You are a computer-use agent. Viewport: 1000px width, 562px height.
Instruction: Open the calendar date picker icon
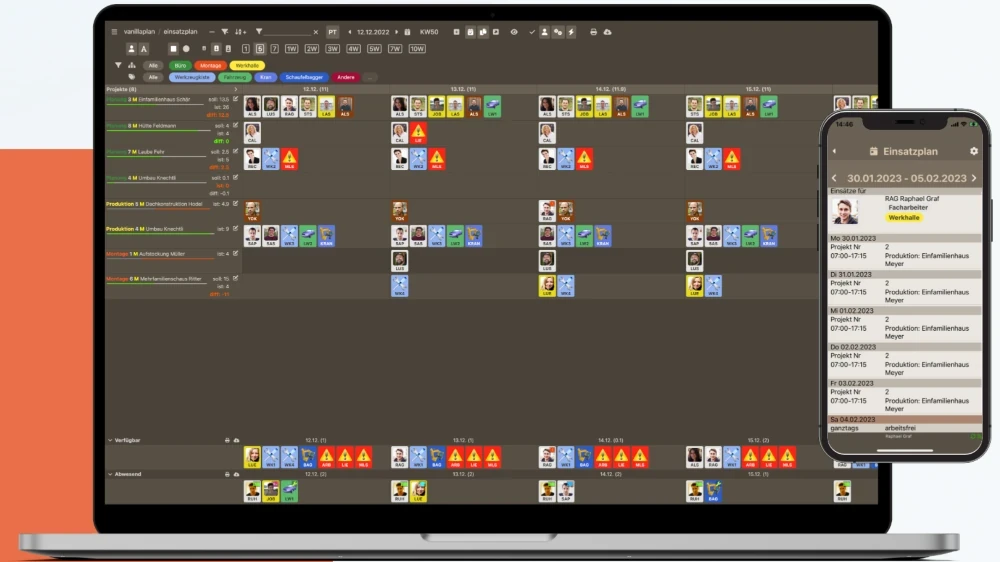coord(407,32)
